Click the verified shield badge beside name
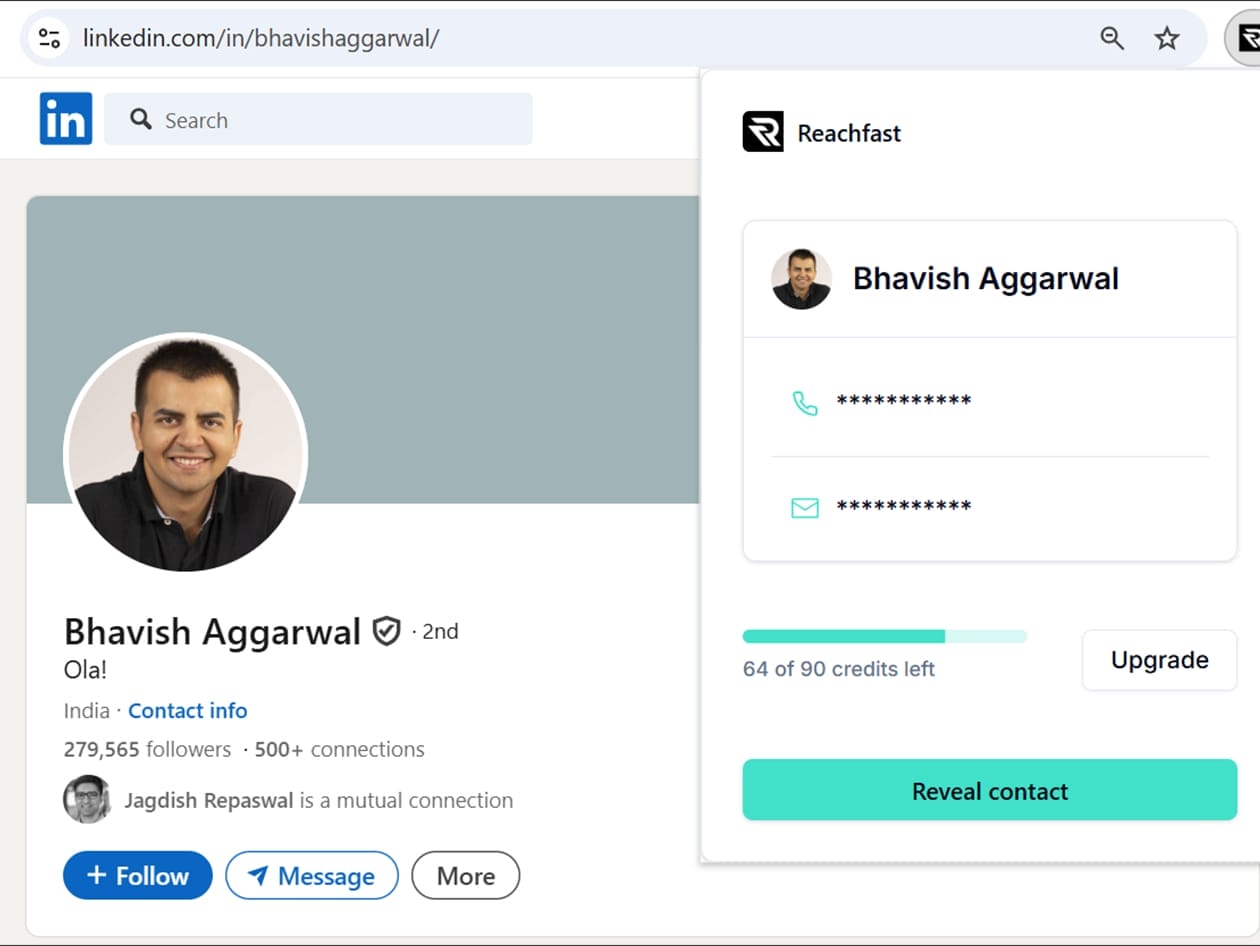This screenshot has width=1260, height=946. 386,632
